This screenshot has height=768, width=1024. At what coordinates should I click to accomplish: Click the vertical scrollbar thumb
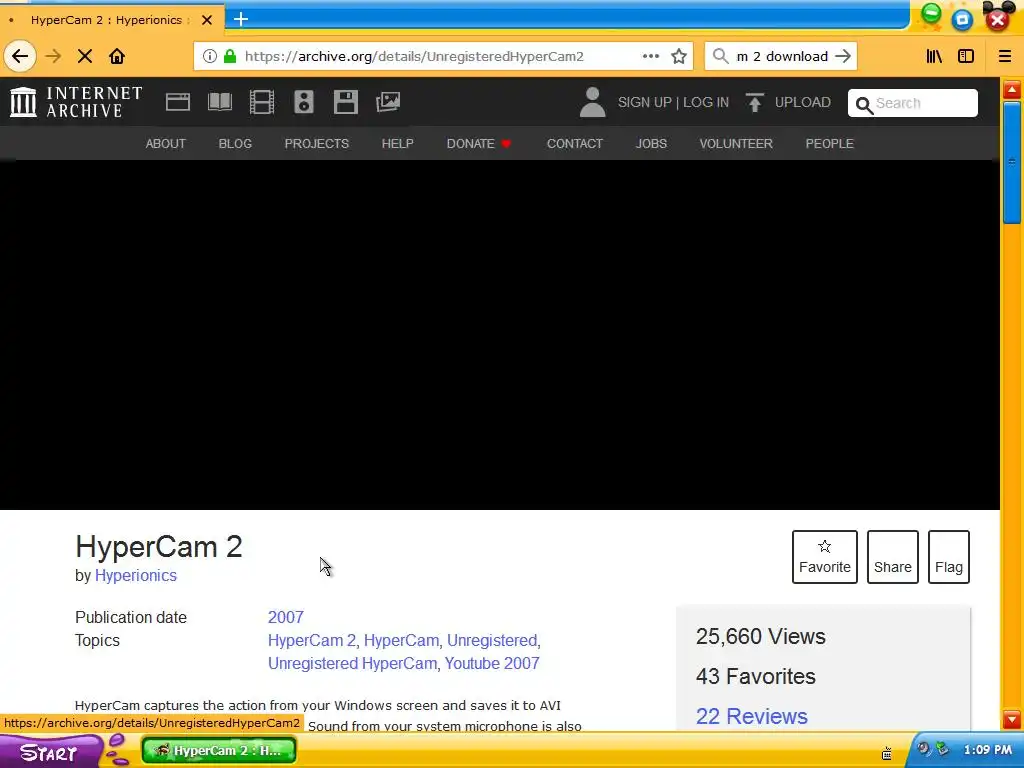click(1012, 162)
